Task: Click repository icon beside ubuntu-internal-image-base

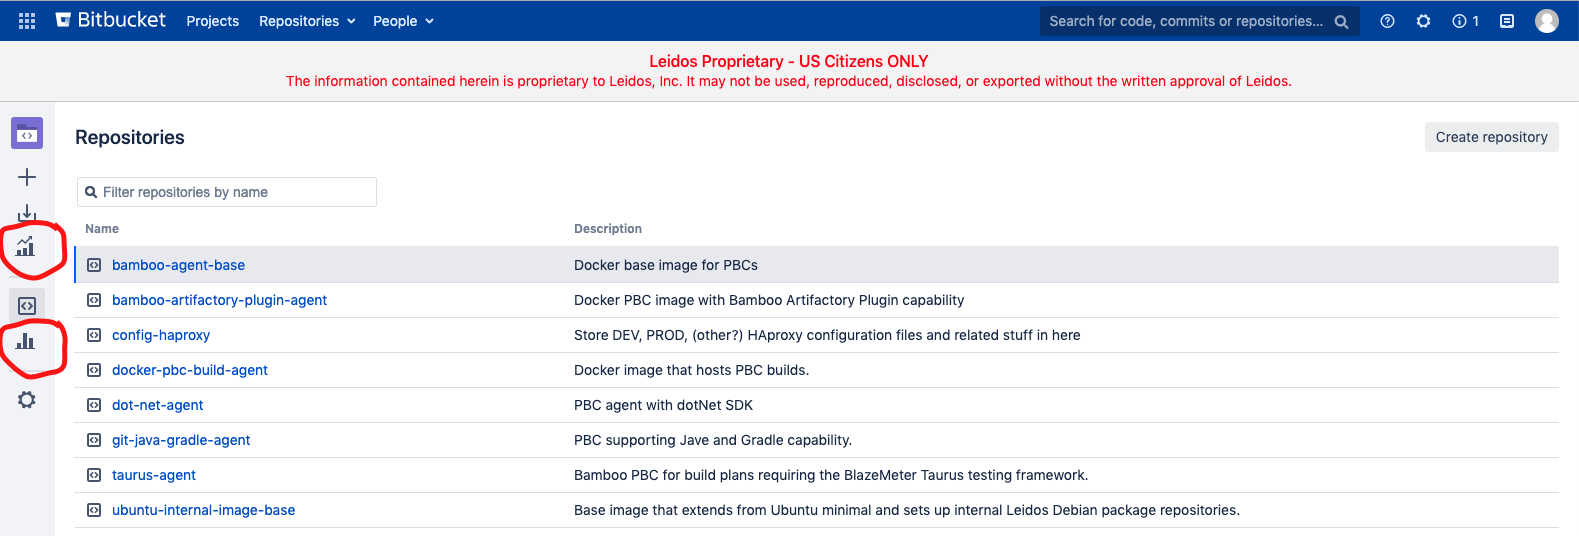Action: 94,510
